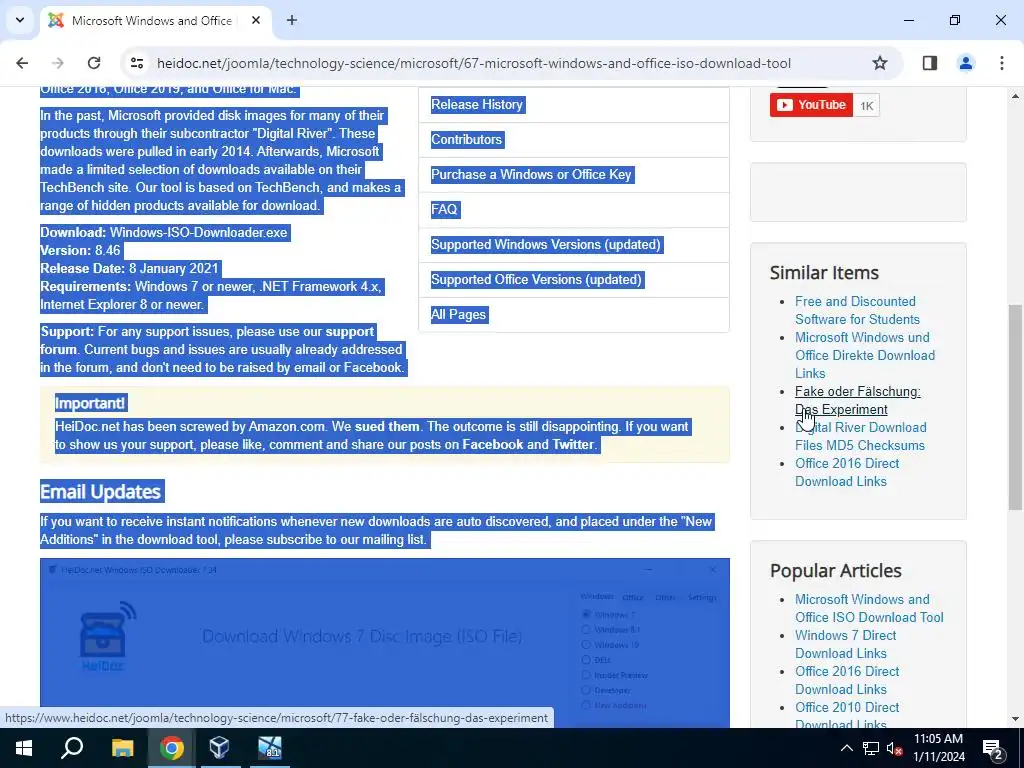
Task: Open File Explorer from taskbar
Action: point(122,748)
